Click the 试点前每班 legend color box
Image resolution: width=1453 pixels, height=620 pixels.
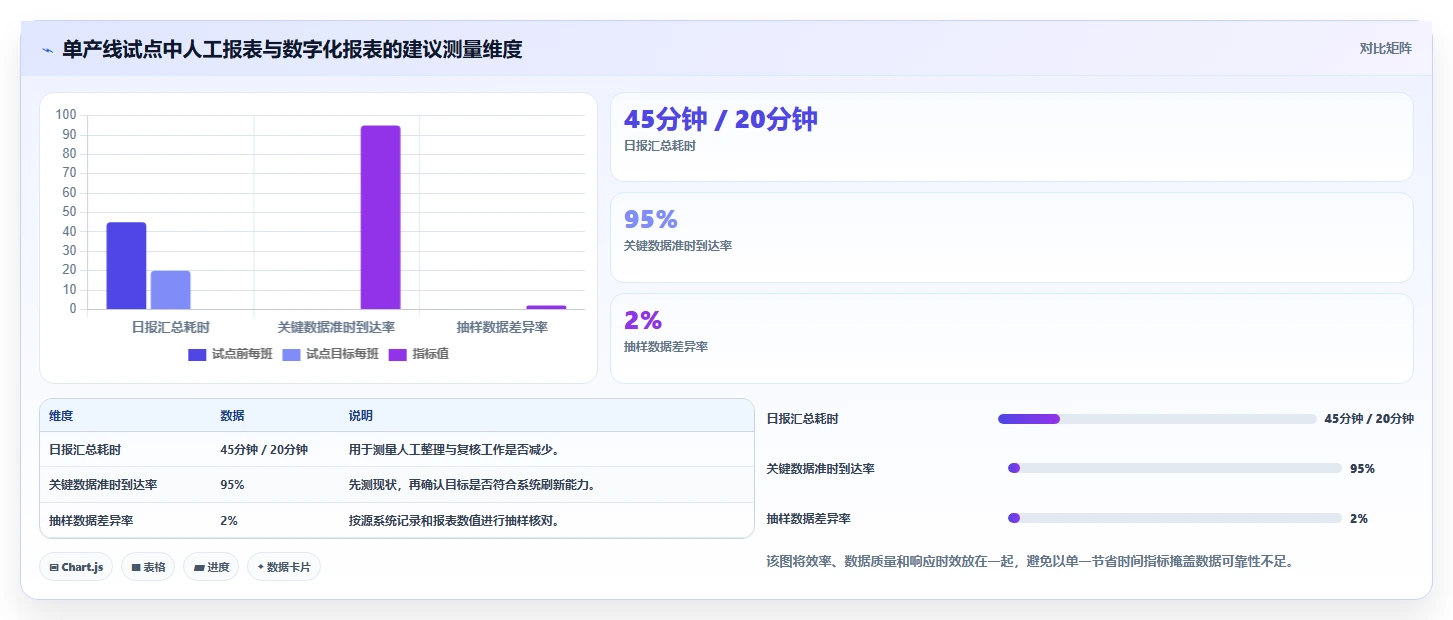pos(197,354)
